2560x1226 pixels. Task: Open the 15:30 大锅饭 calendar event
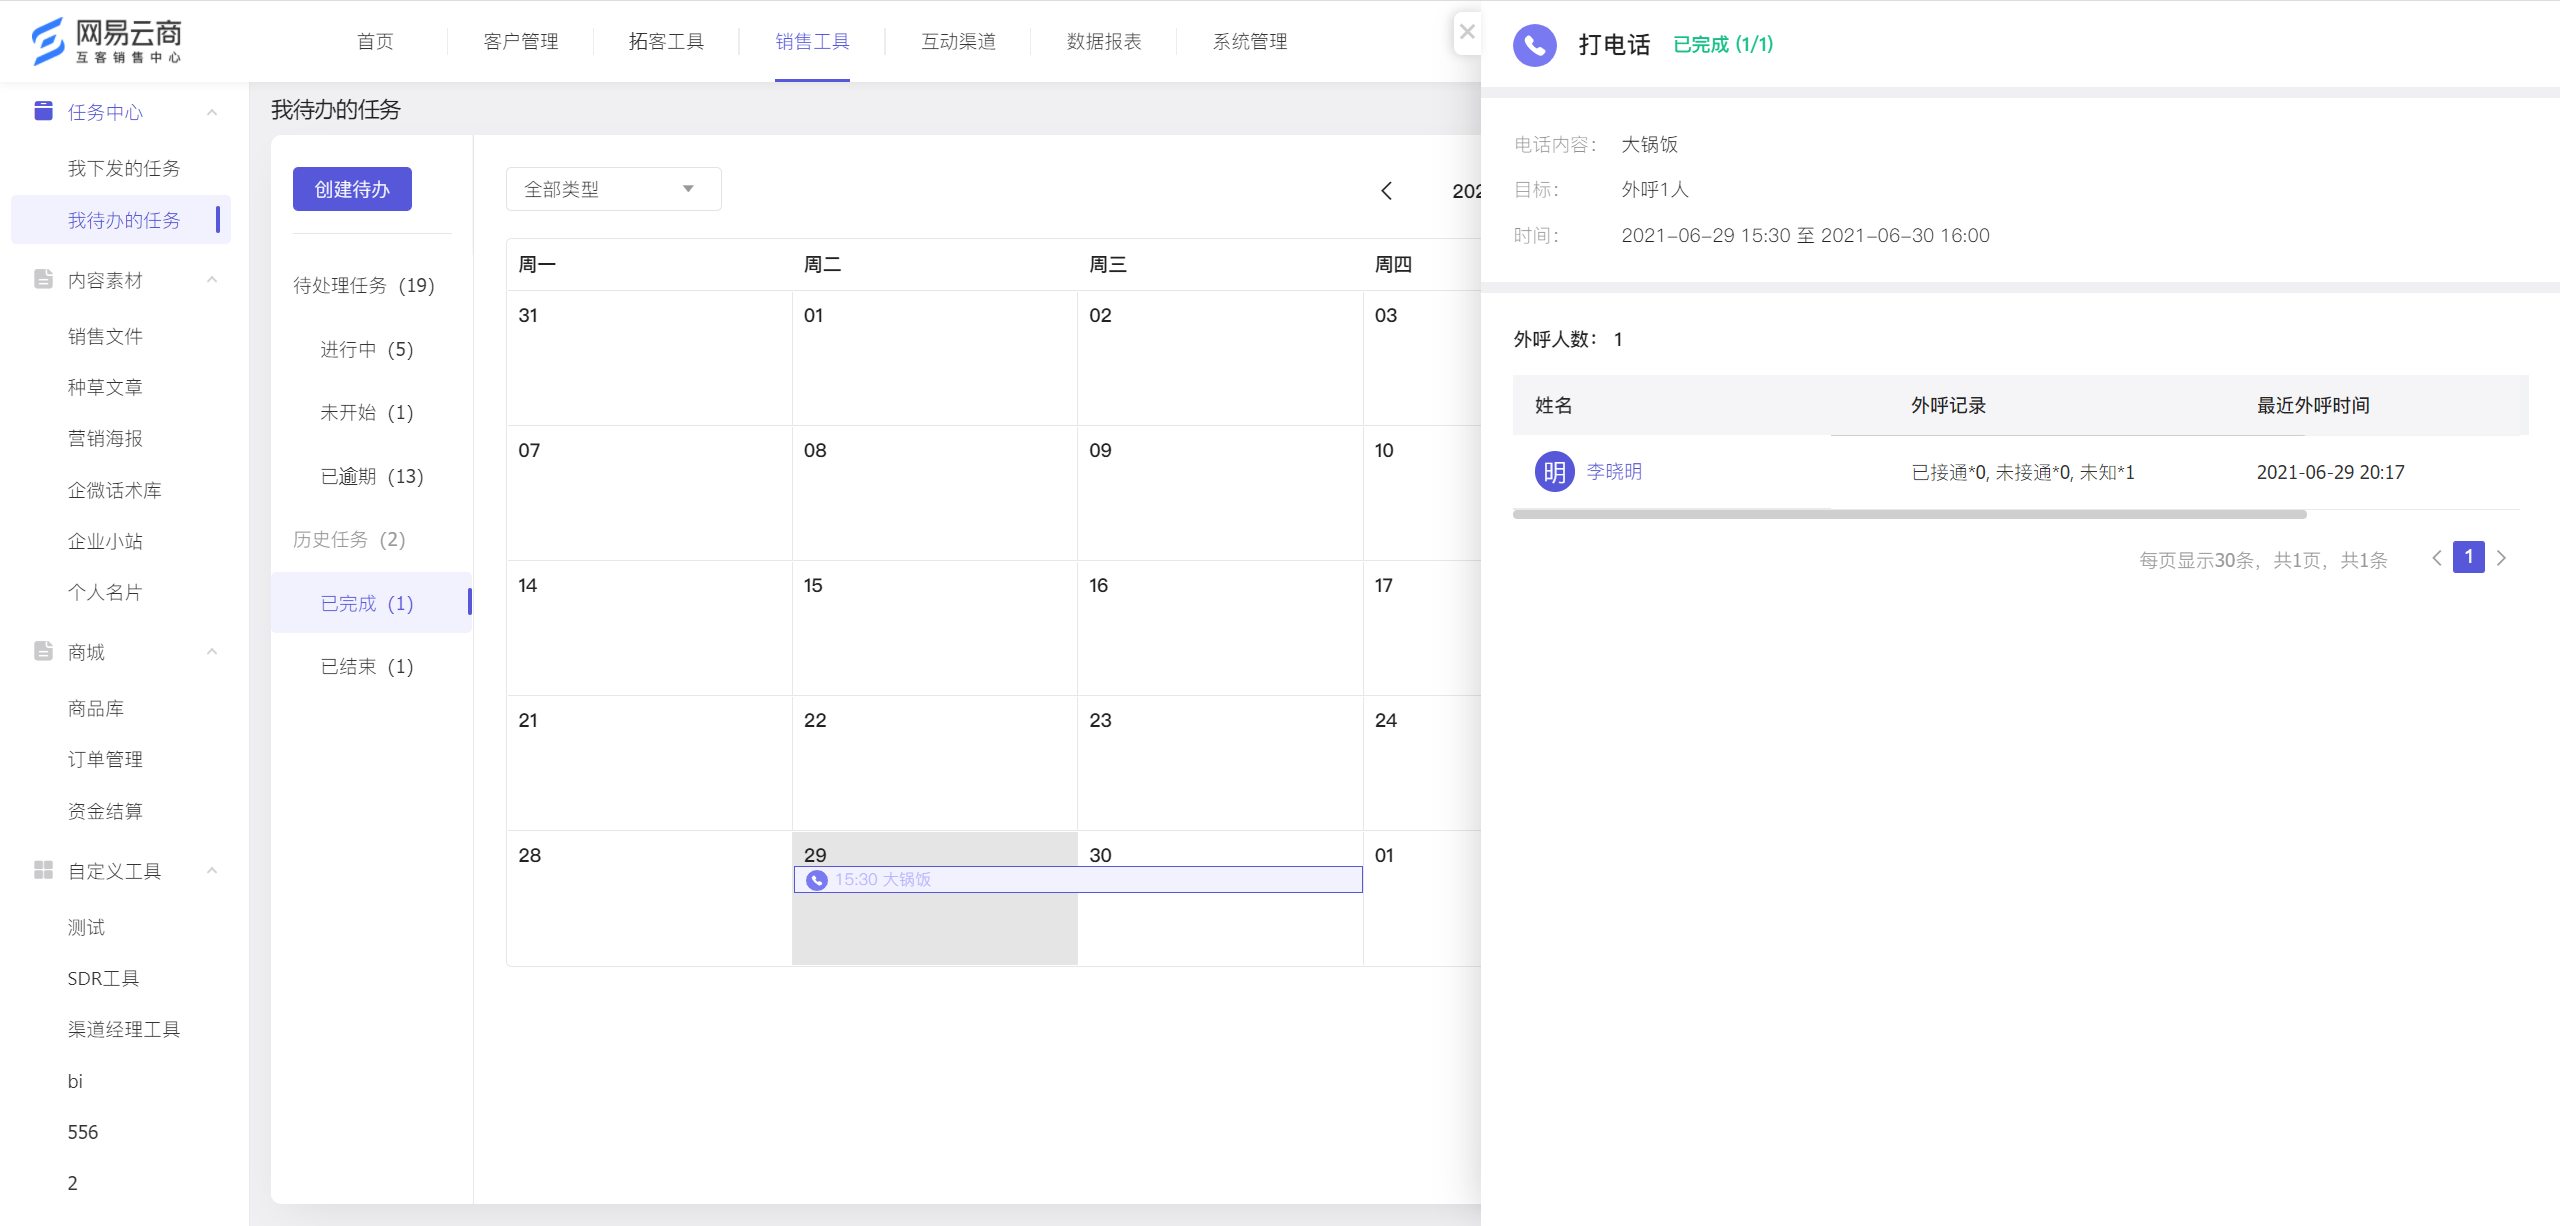pos(1078,880)
